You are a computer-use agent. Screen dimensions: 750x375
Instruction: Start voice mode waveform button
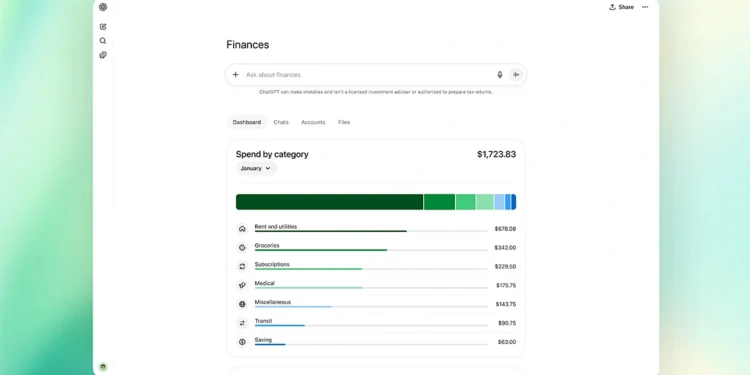(516, 75)
